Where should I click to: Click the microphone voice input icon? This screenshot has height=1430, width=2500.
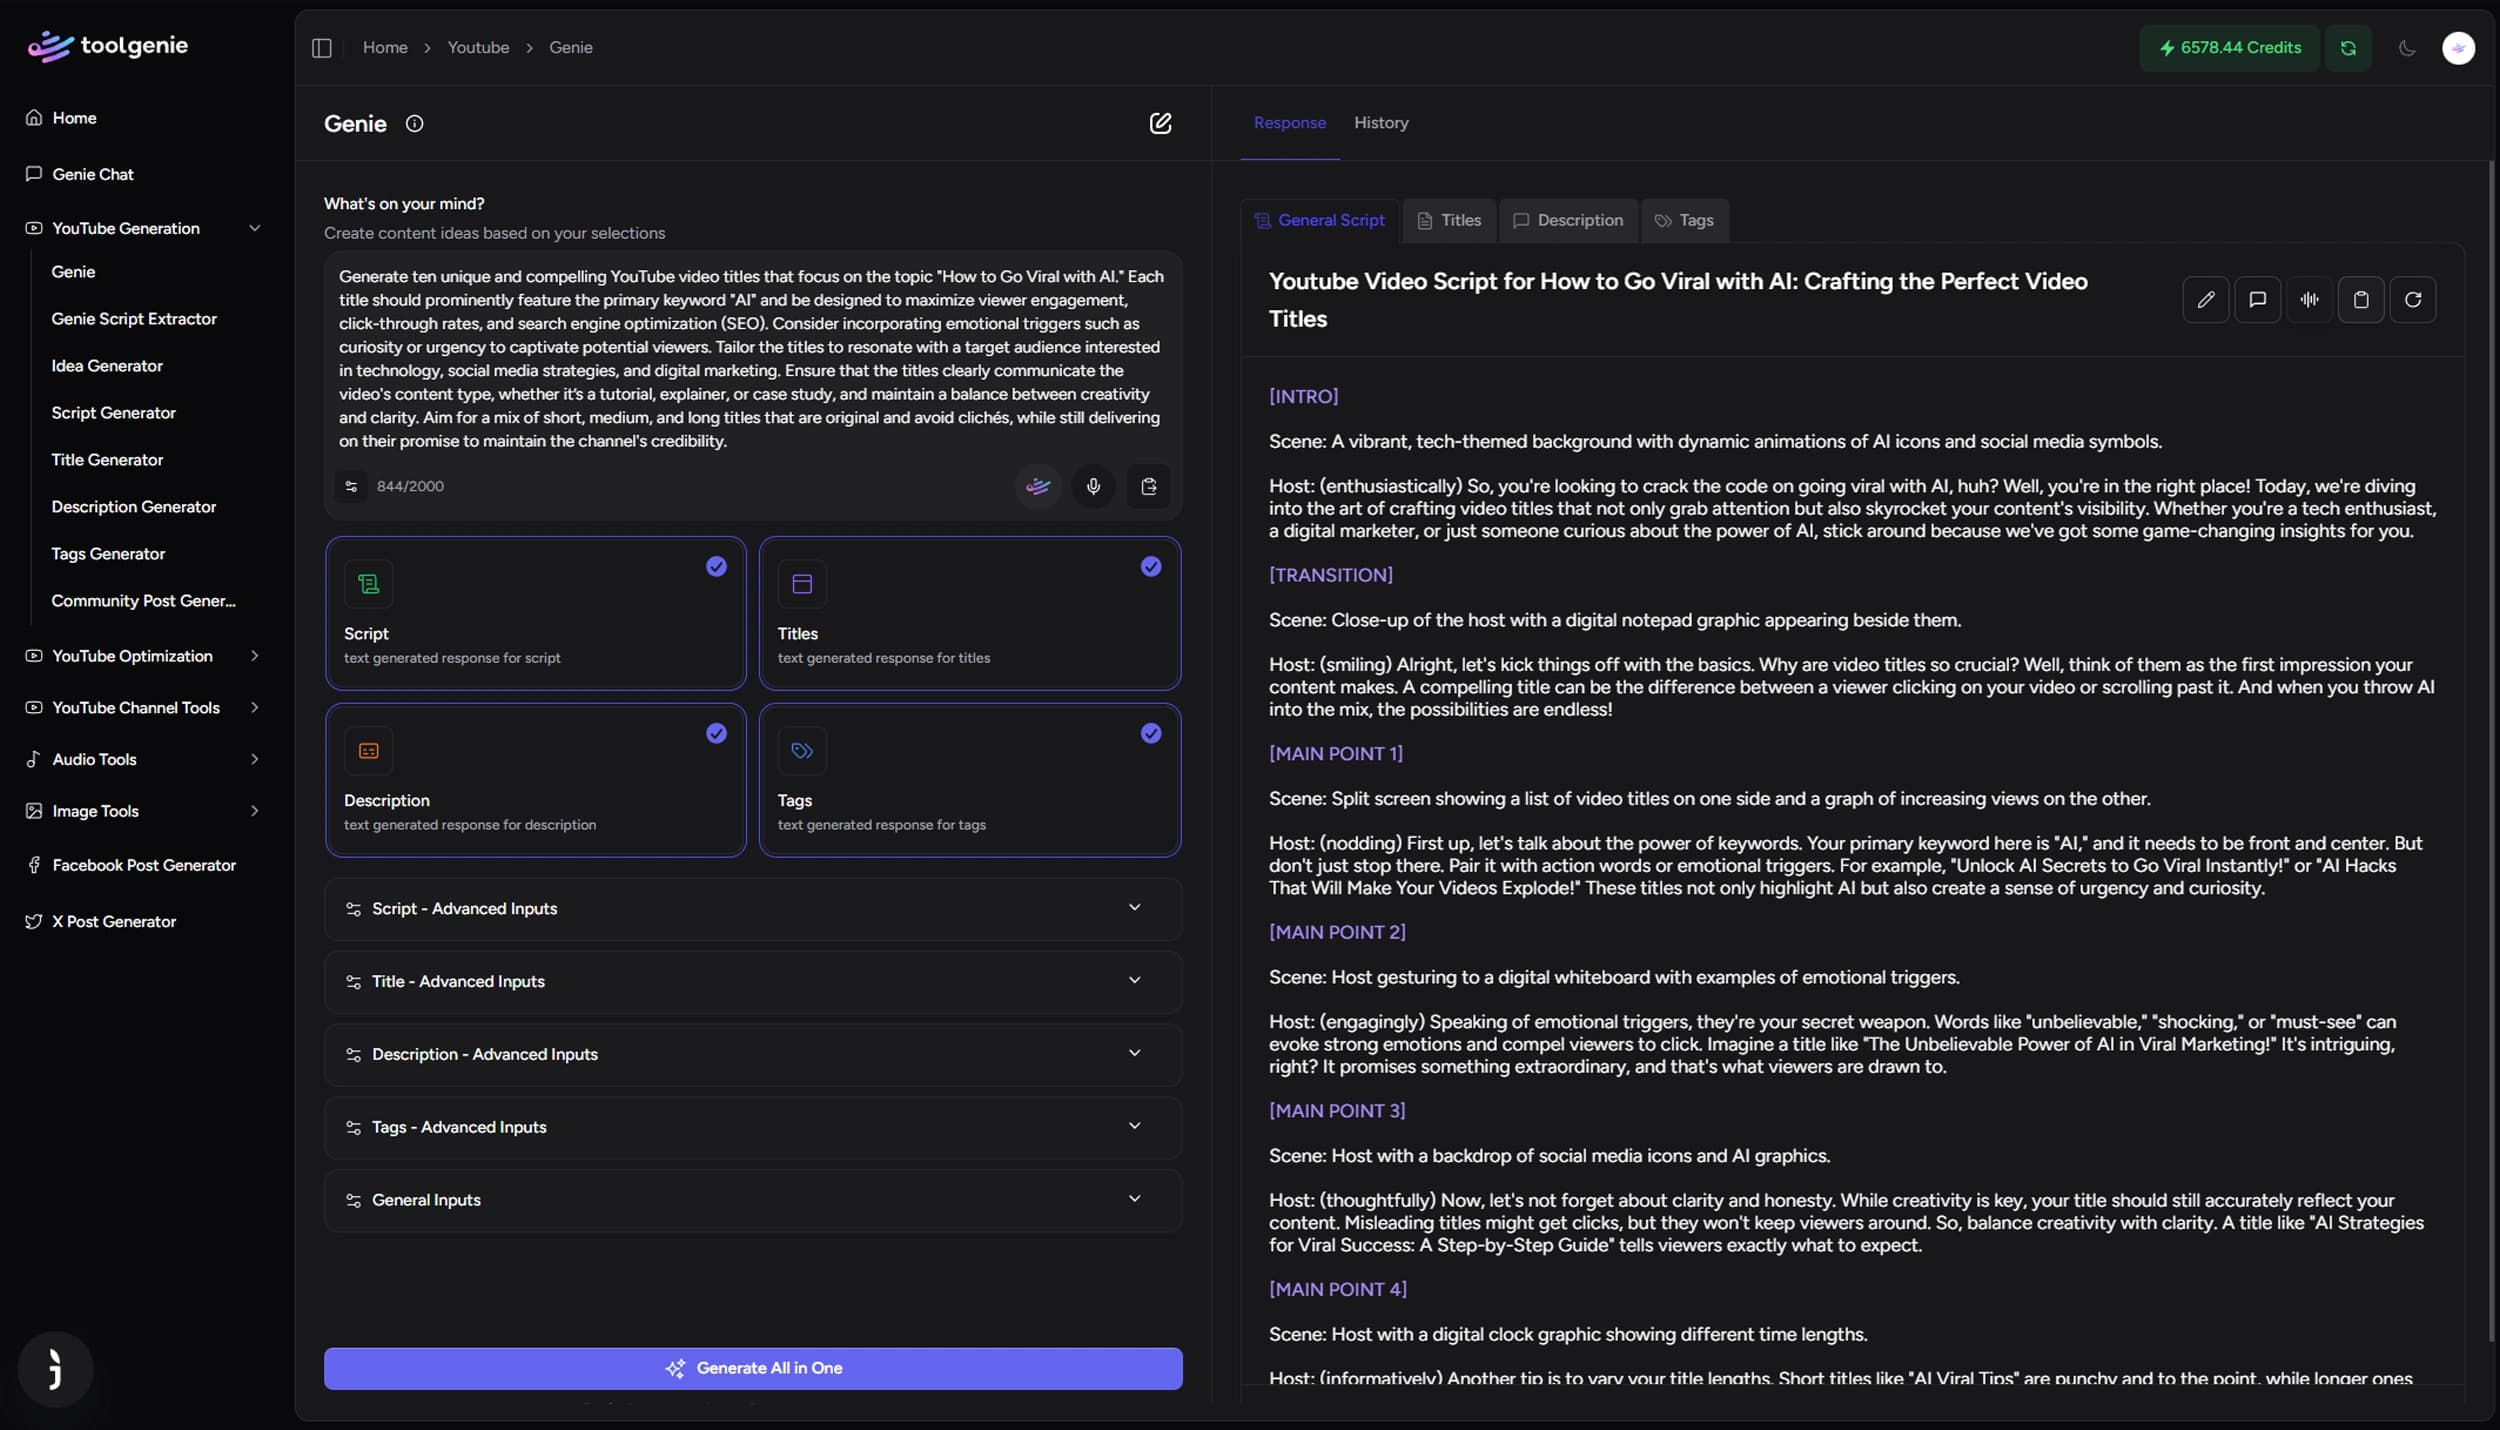[x=1093, y=486]
